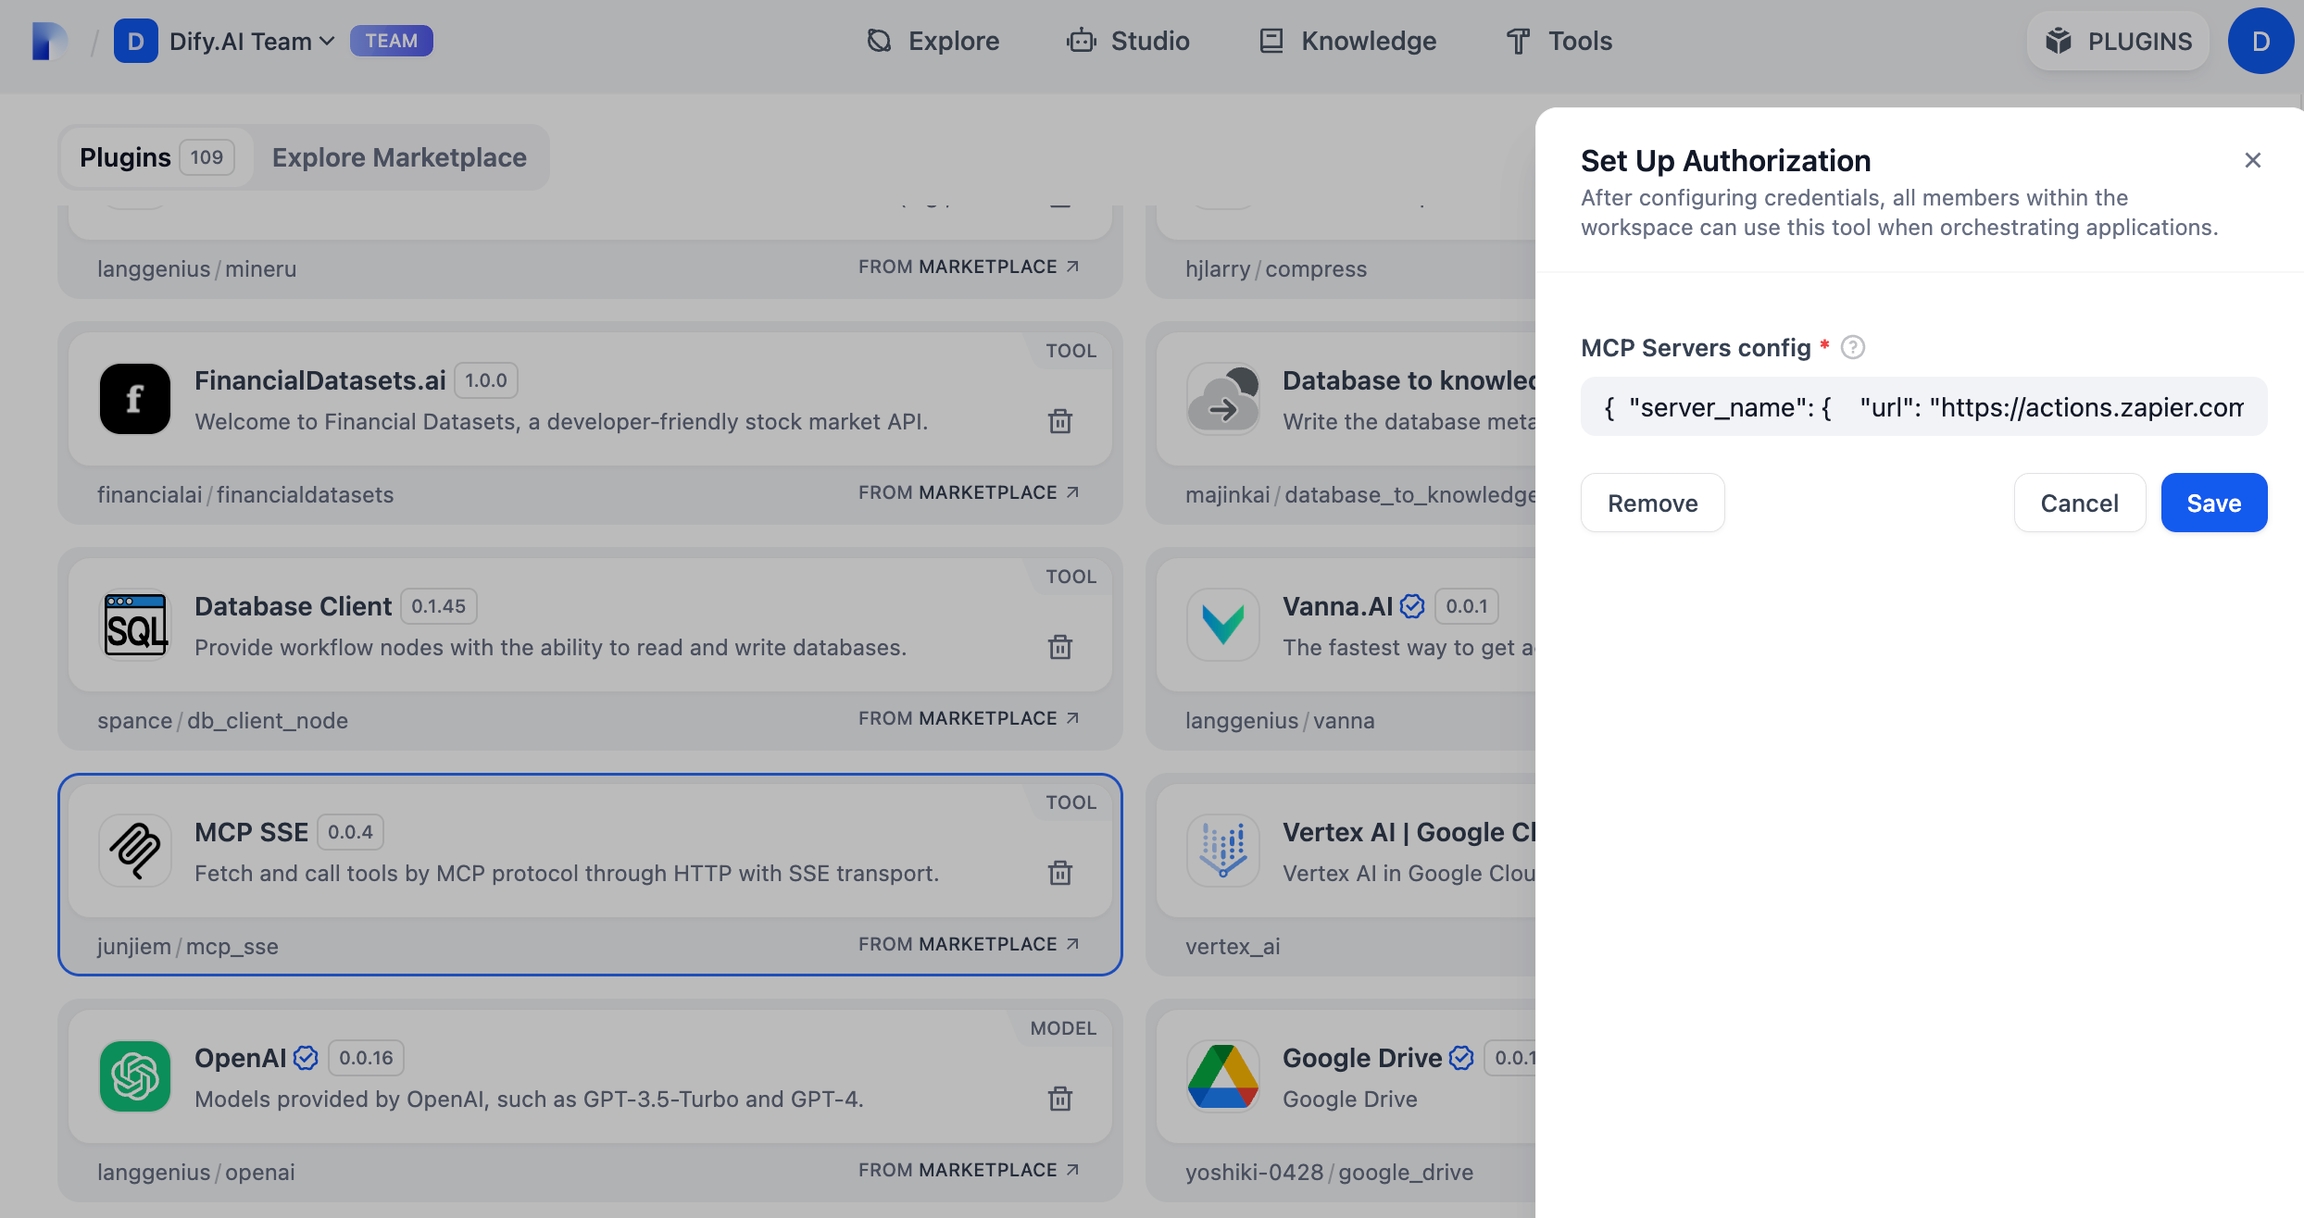2304x1218 pixels.
Task: Click the OpenAI plugin delete icon
Action: point(1060,1099)
